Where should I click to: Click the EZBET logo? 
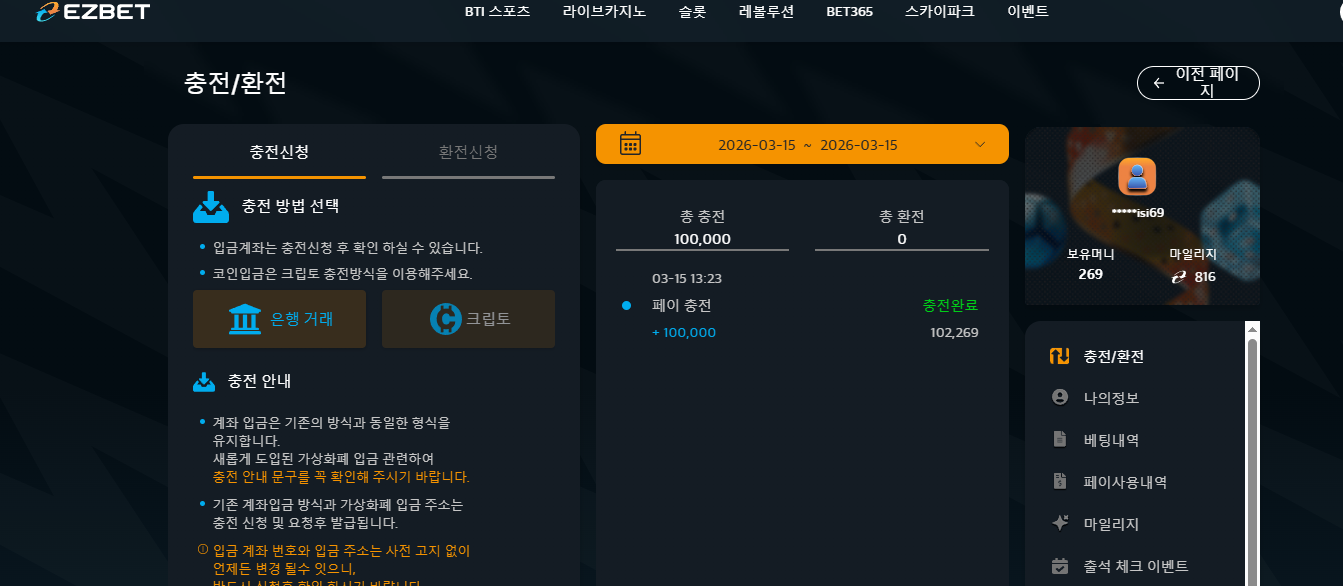click(x=91, y=12)
